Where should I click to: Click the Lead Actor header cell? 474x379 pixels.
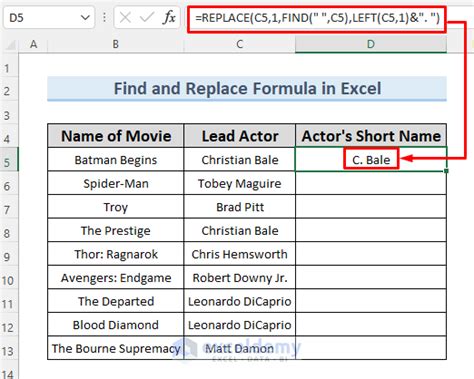tap(240, 136)
